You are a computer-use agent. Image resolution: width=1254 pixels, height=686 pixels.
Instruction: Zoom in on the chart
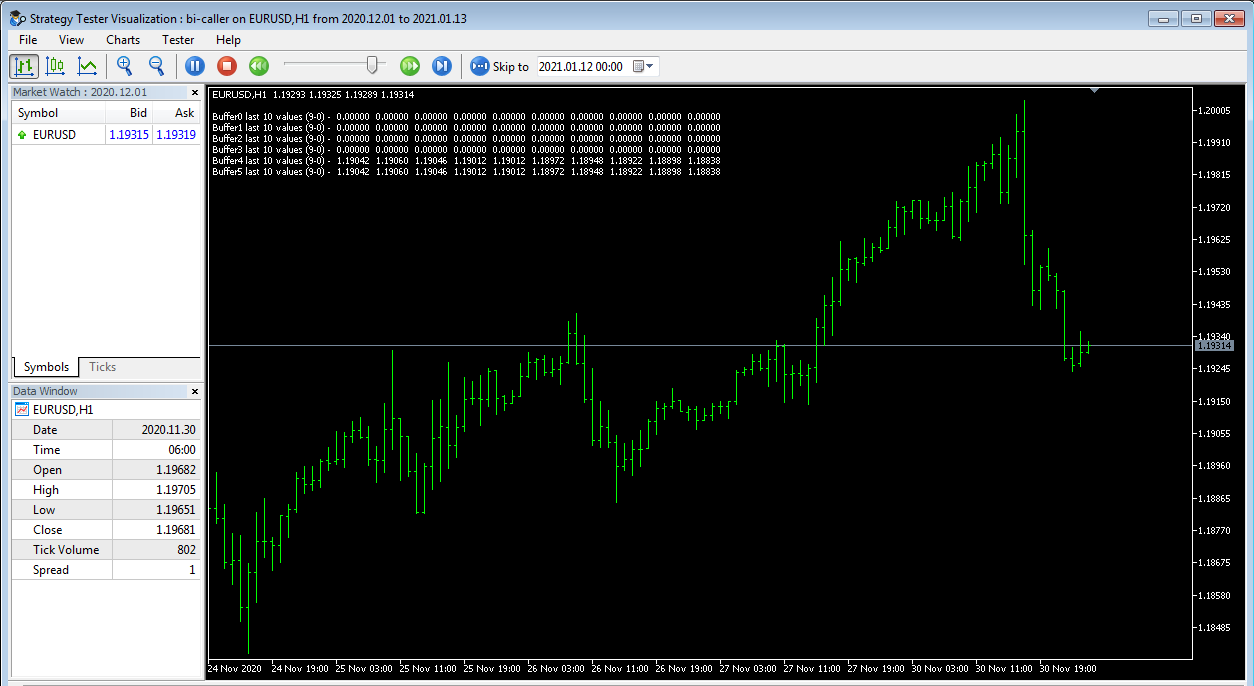(125, 66)
